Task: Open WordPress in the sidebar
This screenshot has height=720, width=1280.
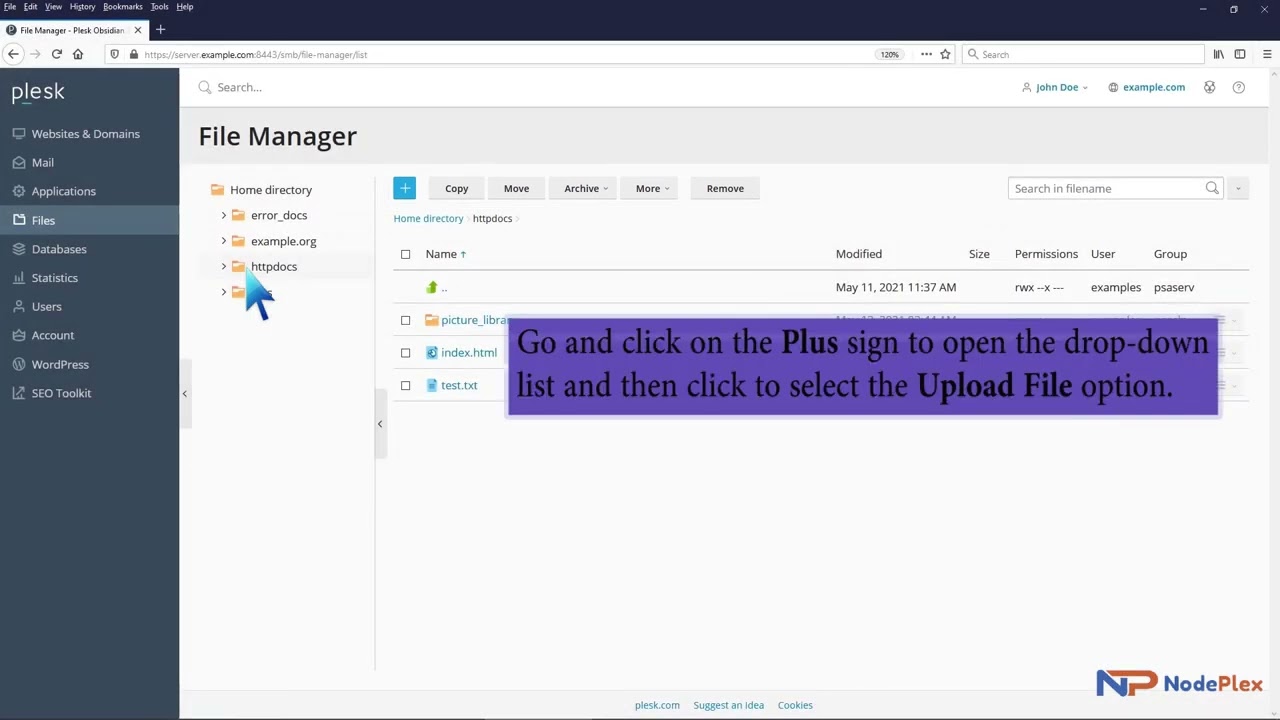Action: tap(60, 364)
